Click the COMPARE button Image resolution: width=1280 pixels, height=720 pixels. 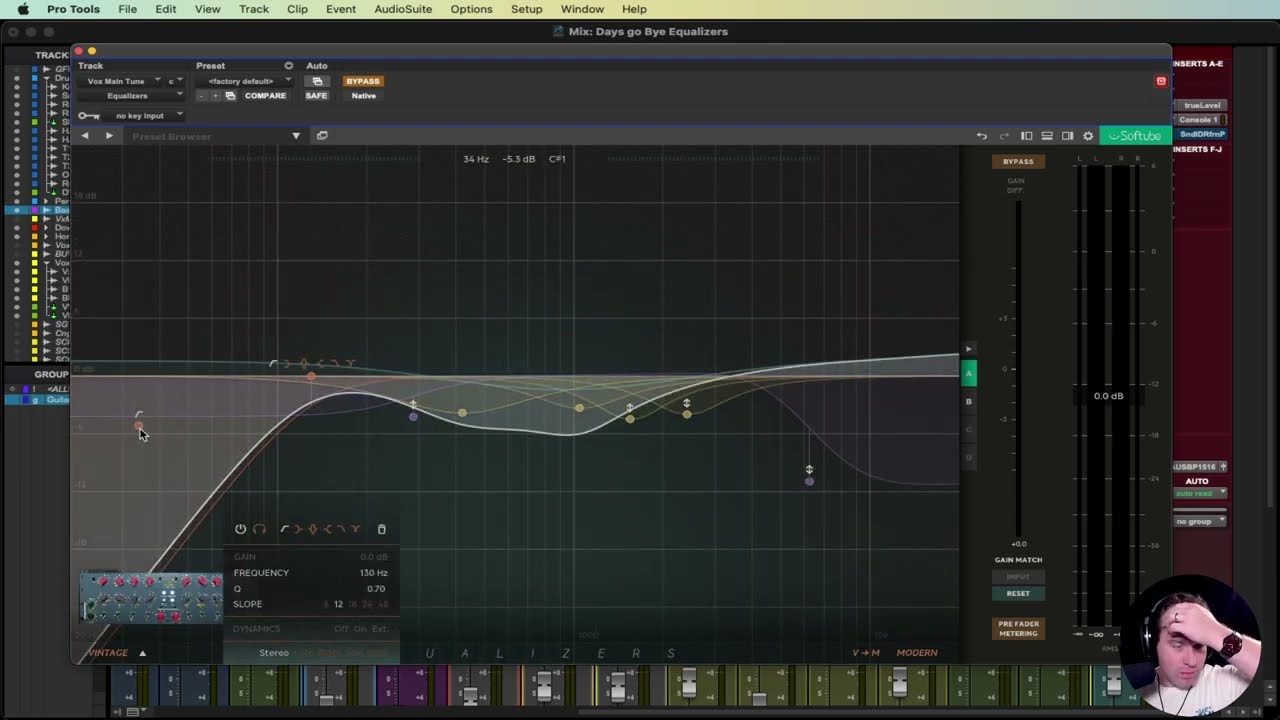click(265, 96)
